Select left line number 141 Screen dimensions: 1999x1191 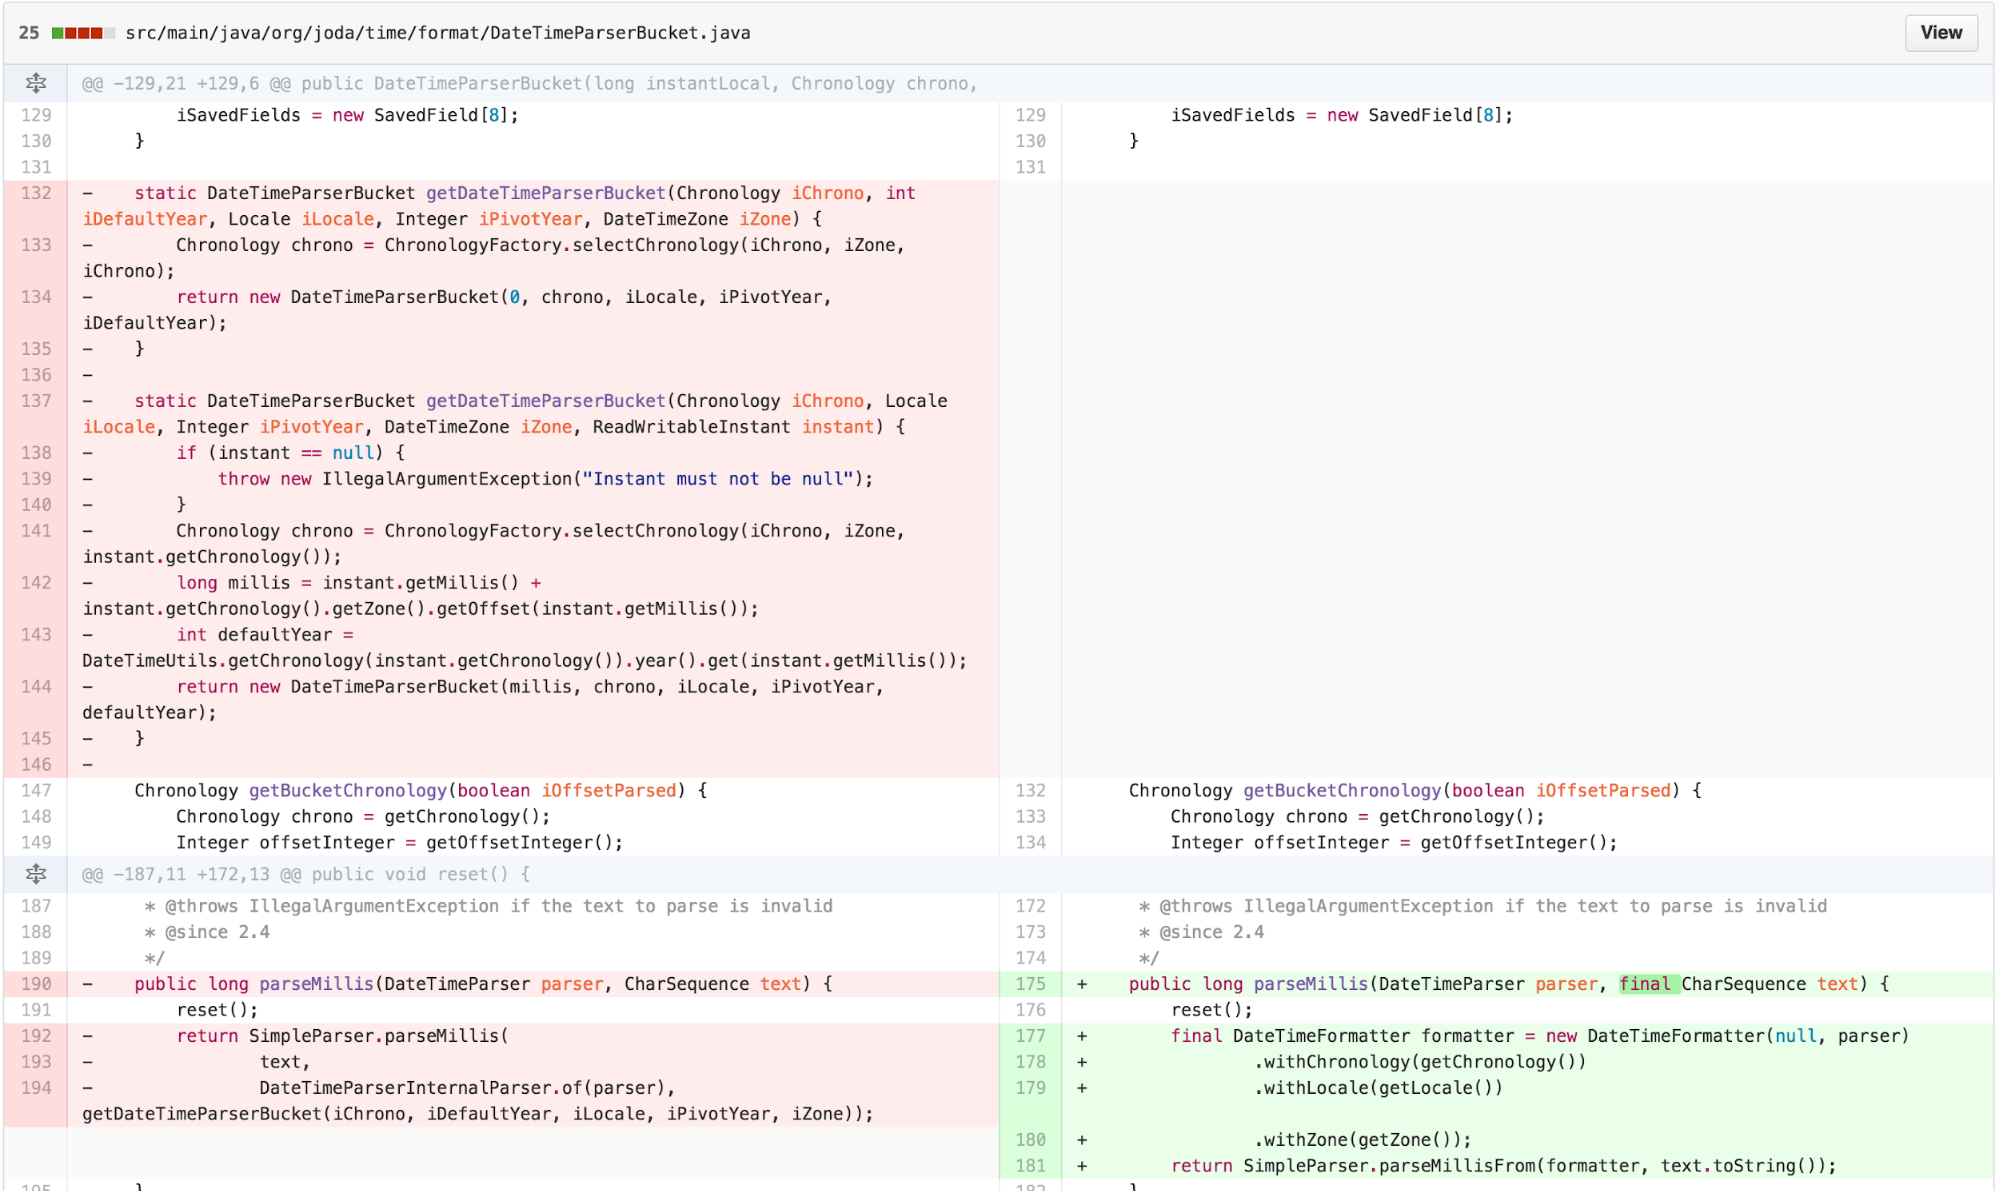(x=36, y=531)
